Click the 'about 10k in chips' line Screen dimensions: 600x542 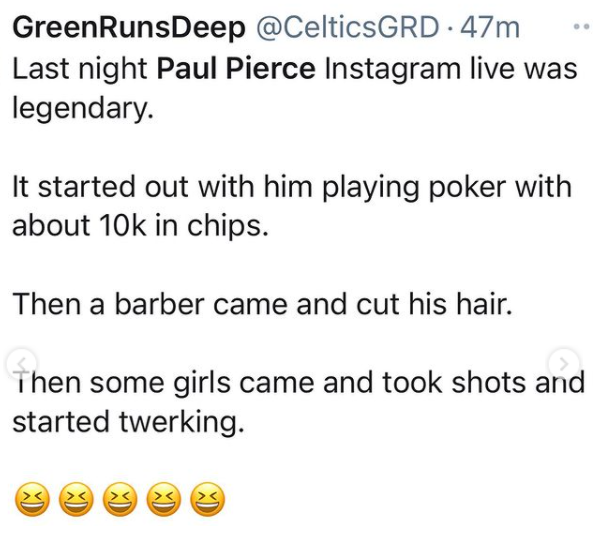(x=140, y=224)
